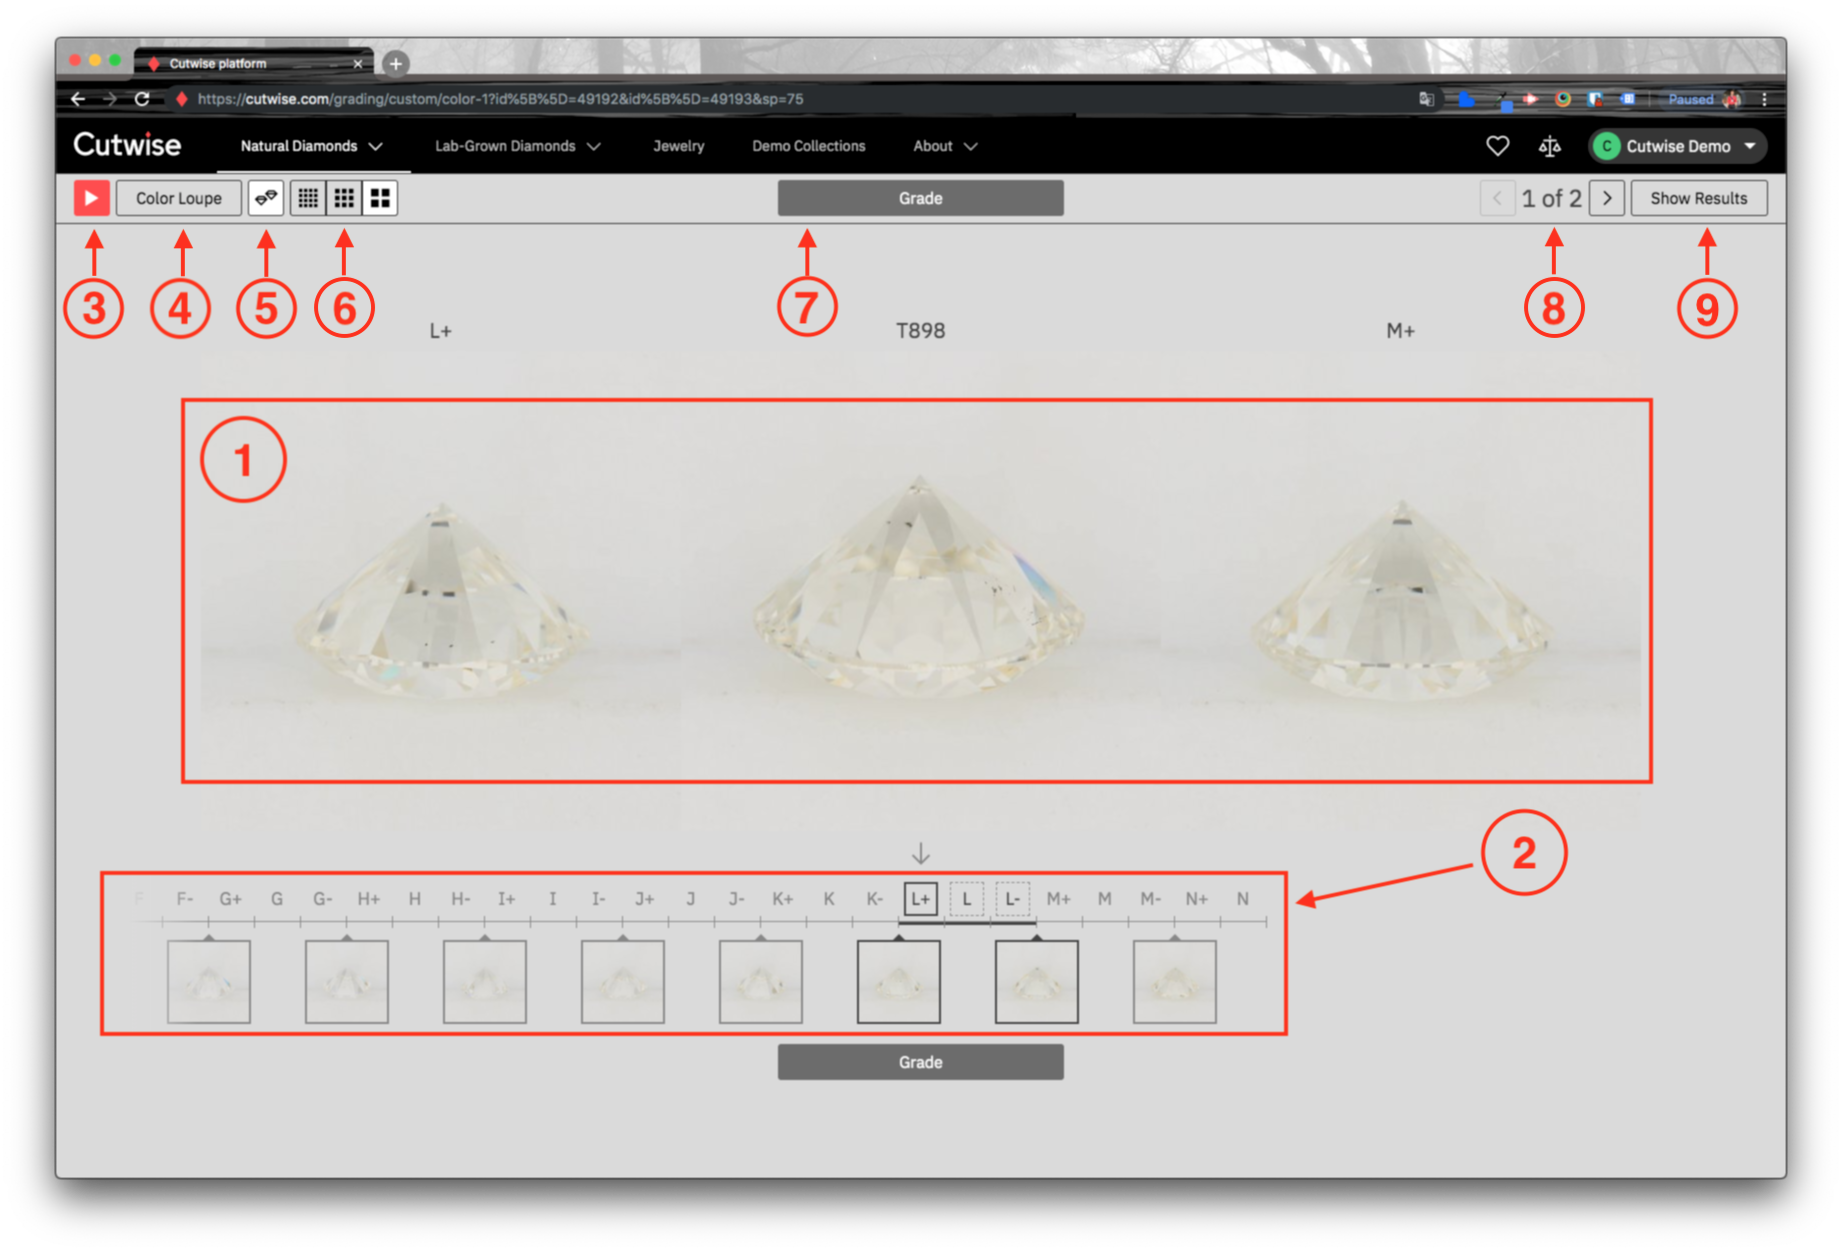This screenshot has height=1252, width=1842.
Task: Click the round orange-ring extension icon
Action: click(x=1563, y=99)
